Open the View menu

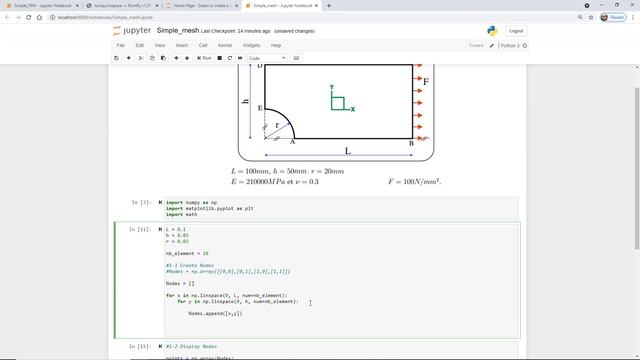point(160,45)
